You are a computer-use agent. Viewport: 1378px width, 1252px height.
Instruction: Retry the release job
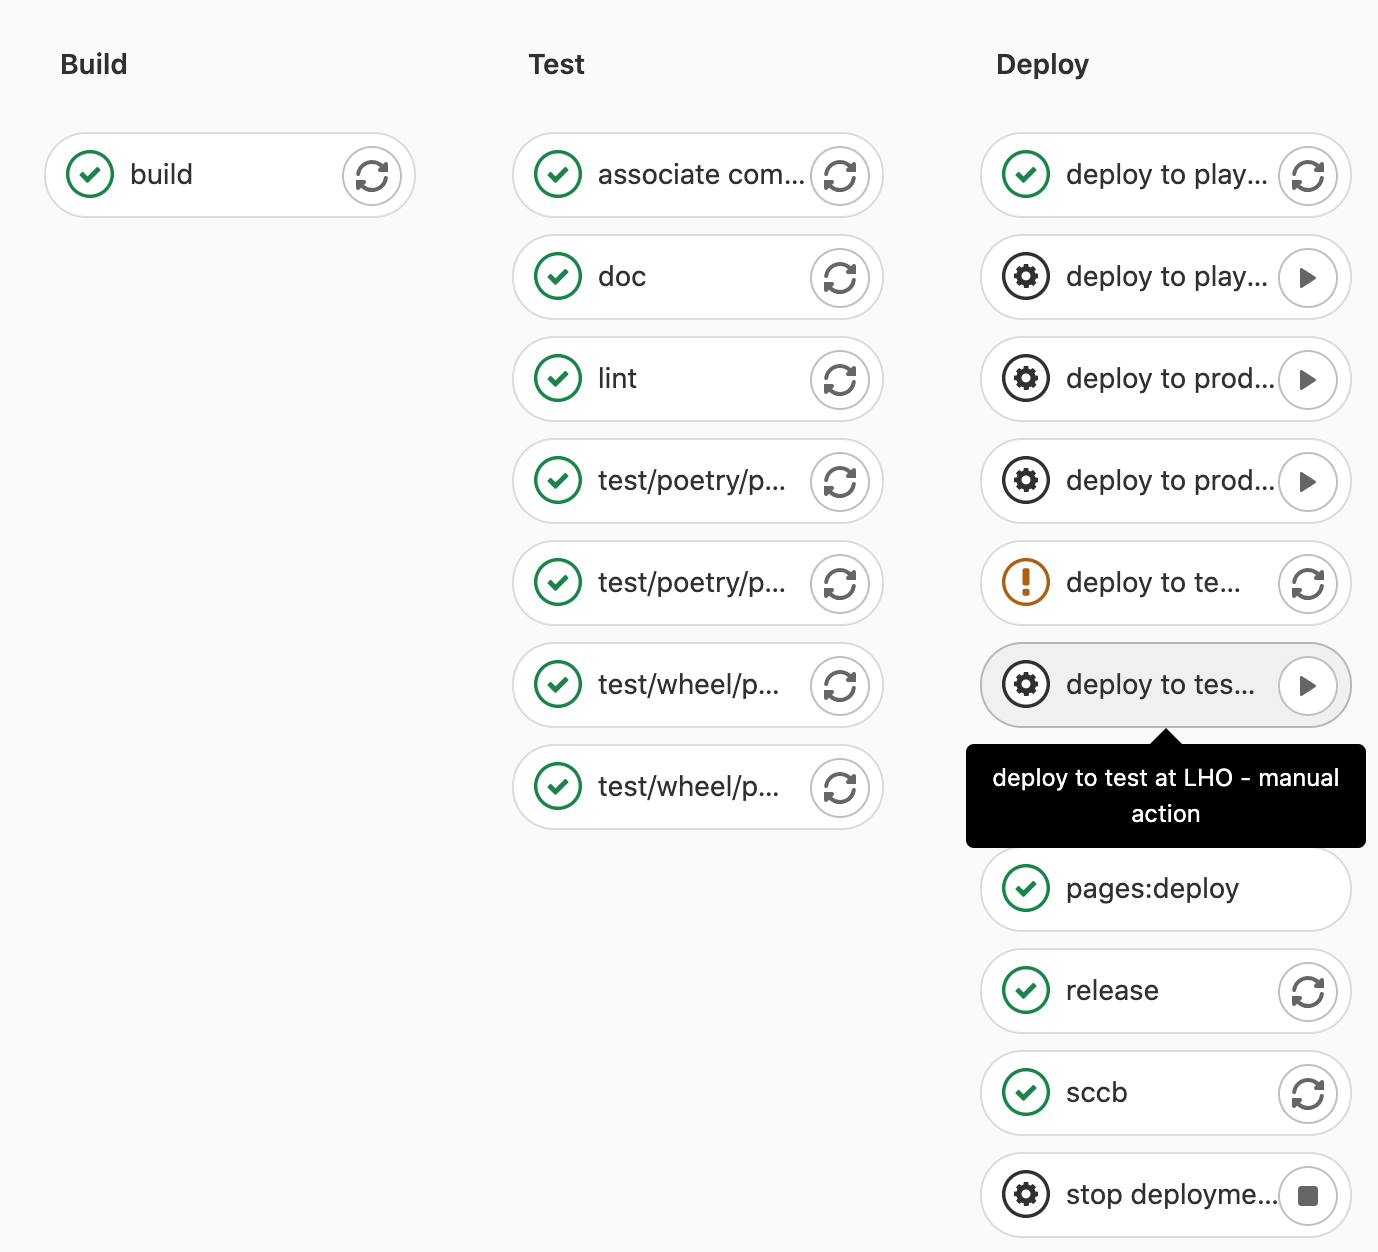[x=1308, y=992]
